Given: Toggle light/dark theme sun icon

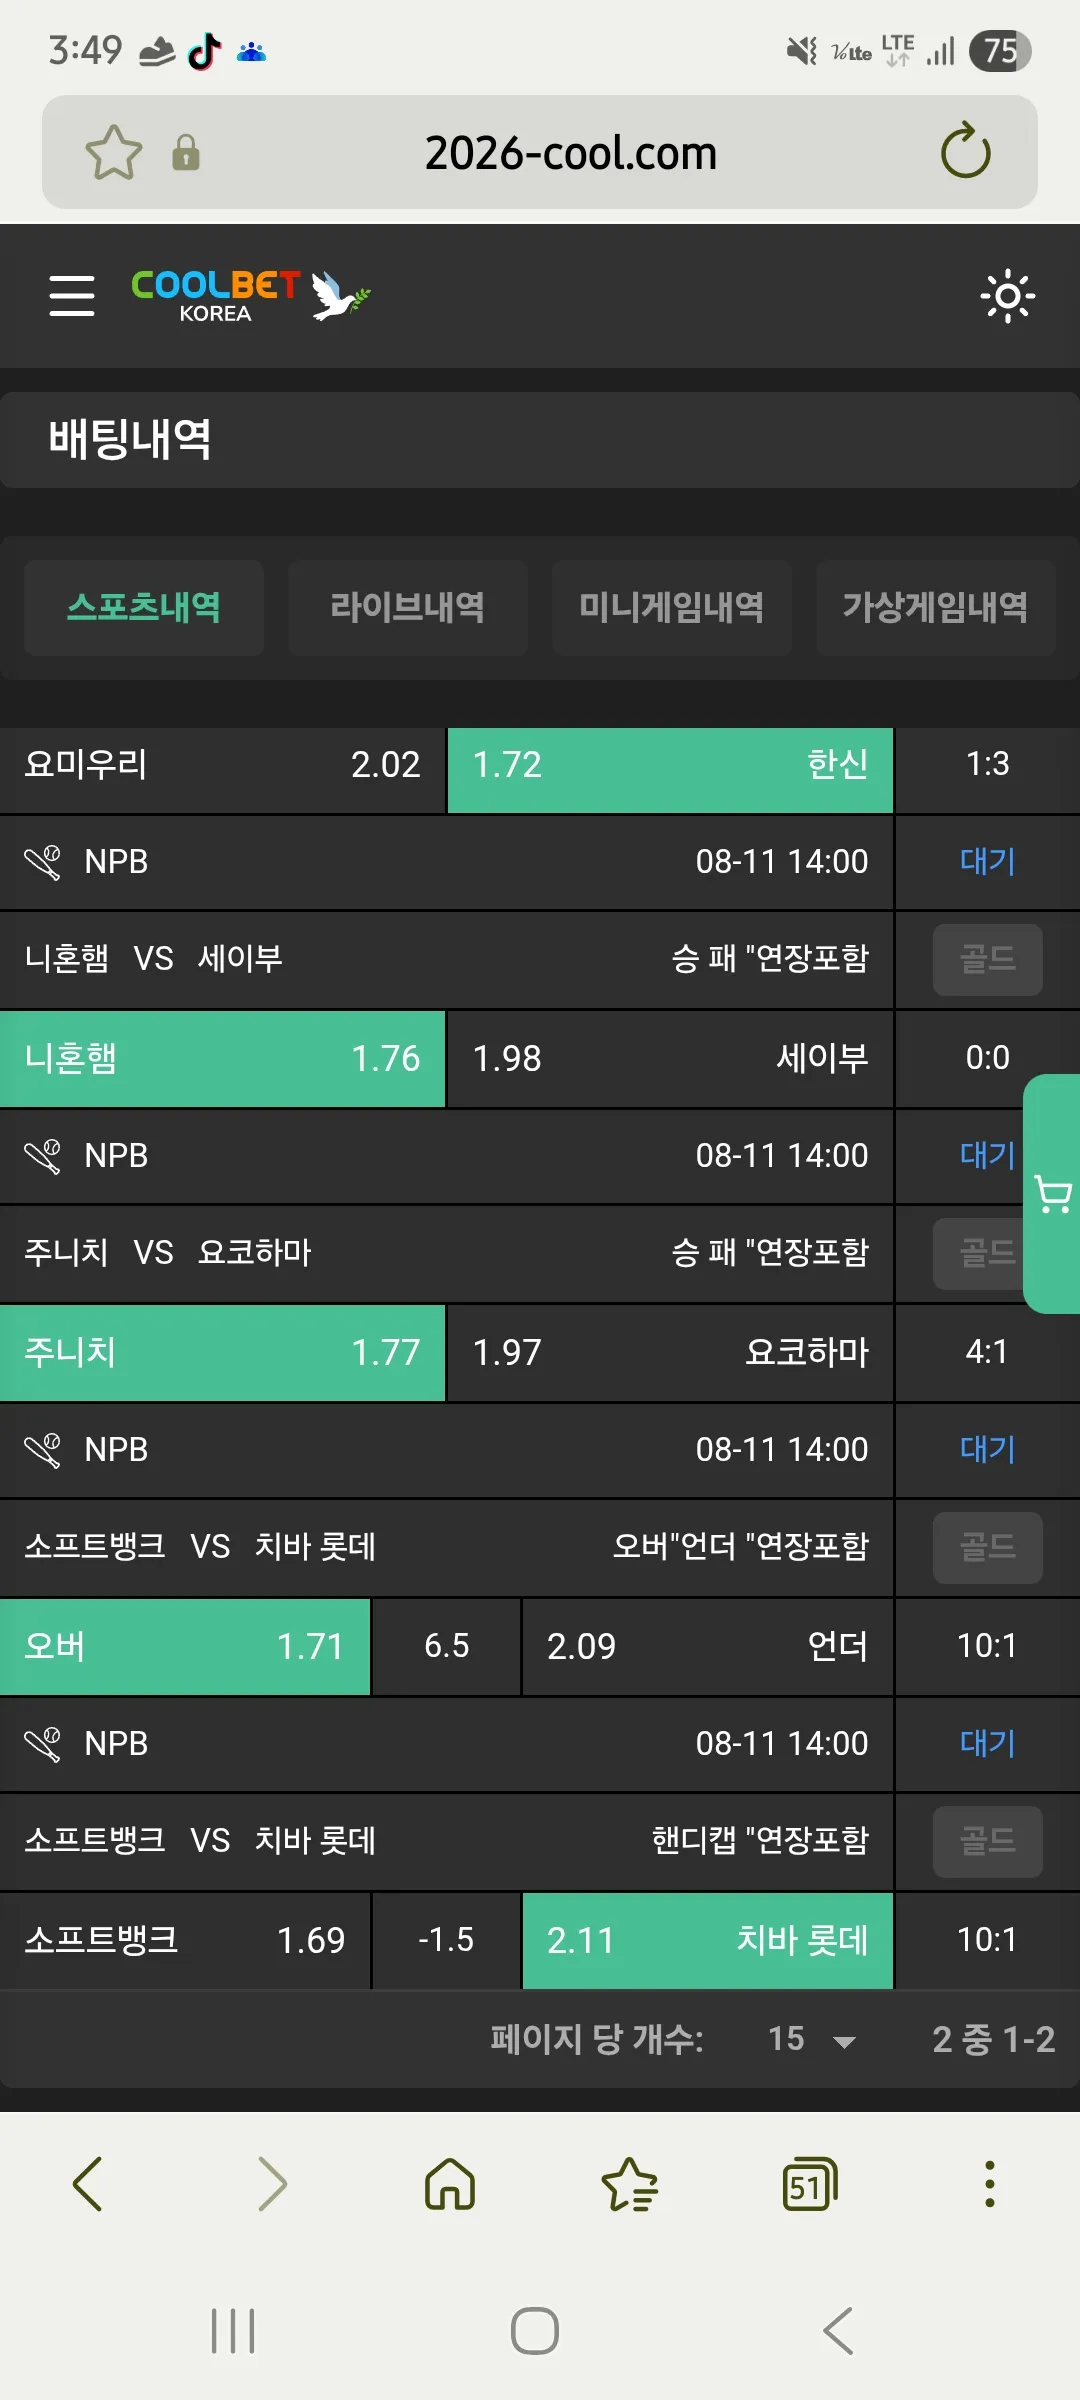Looking at the screenshot, I should [1007, 296].
